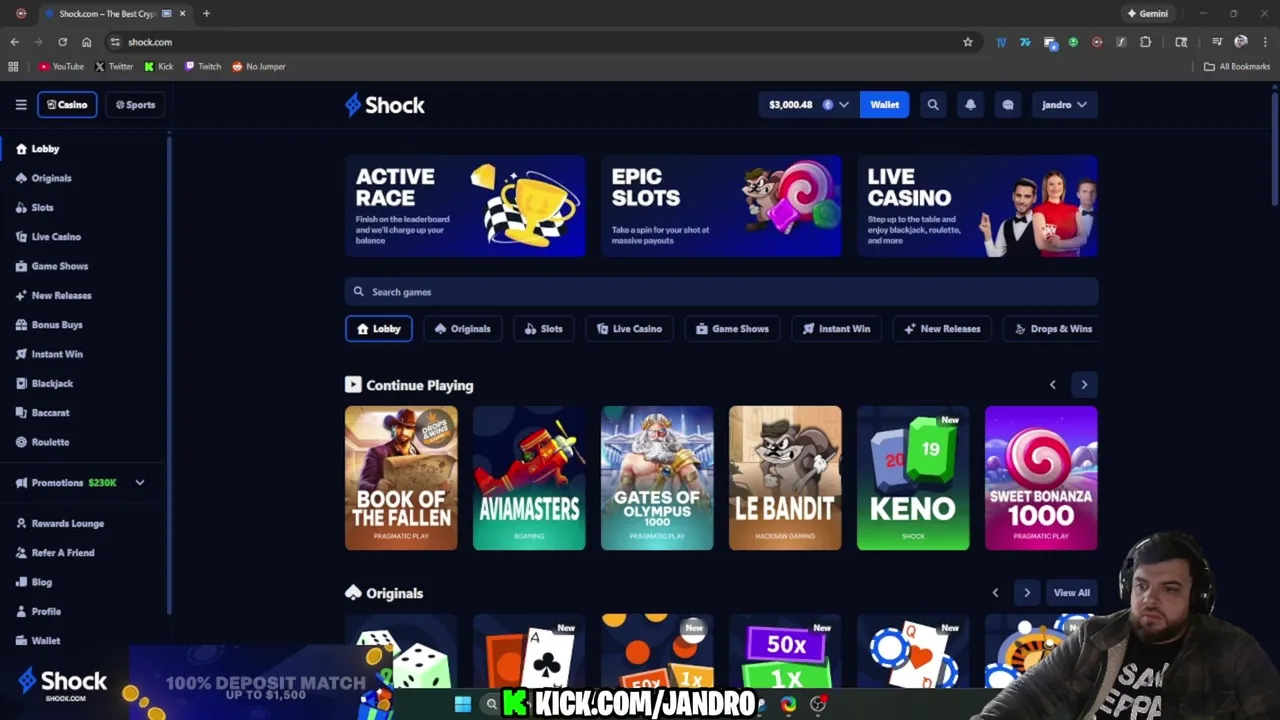Expand the Promotions $230K section

81,483
